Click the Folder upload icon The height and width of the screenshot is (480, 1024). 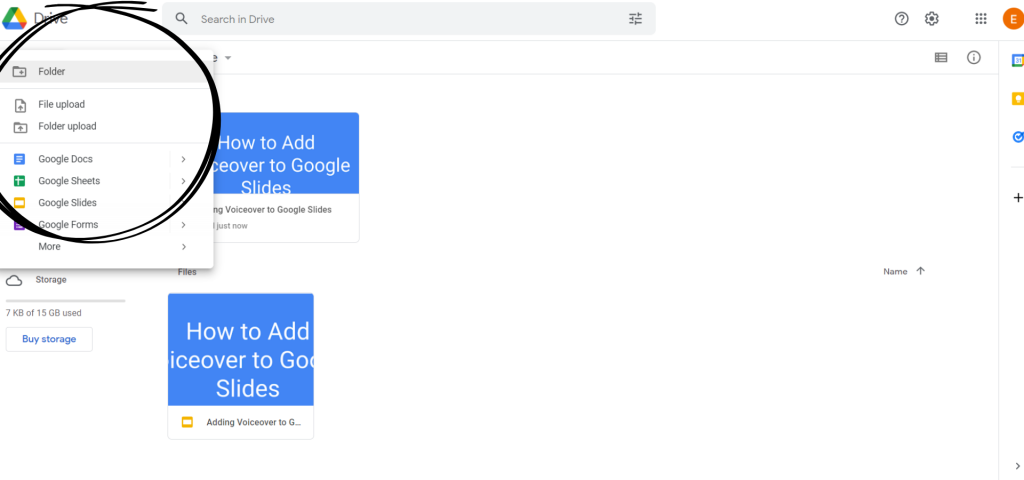click(x=20, y=127)
